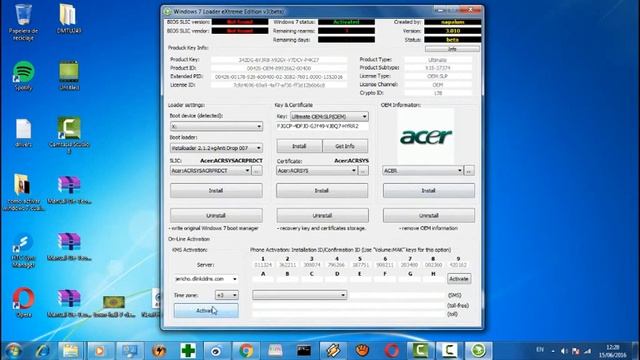Open the OEM Information ACER dropdown
Viewport: 640px width, 360px height.
pos(423,171)
